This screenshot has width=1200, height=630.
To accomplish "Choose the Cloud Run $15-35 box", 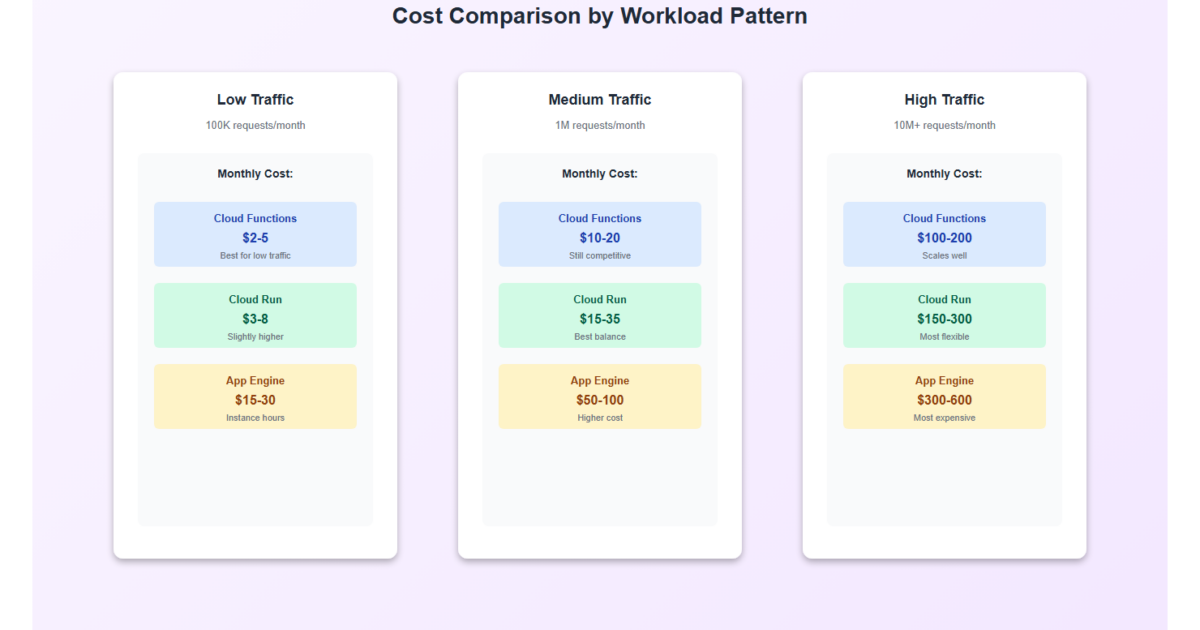I will tap(599, 316).
